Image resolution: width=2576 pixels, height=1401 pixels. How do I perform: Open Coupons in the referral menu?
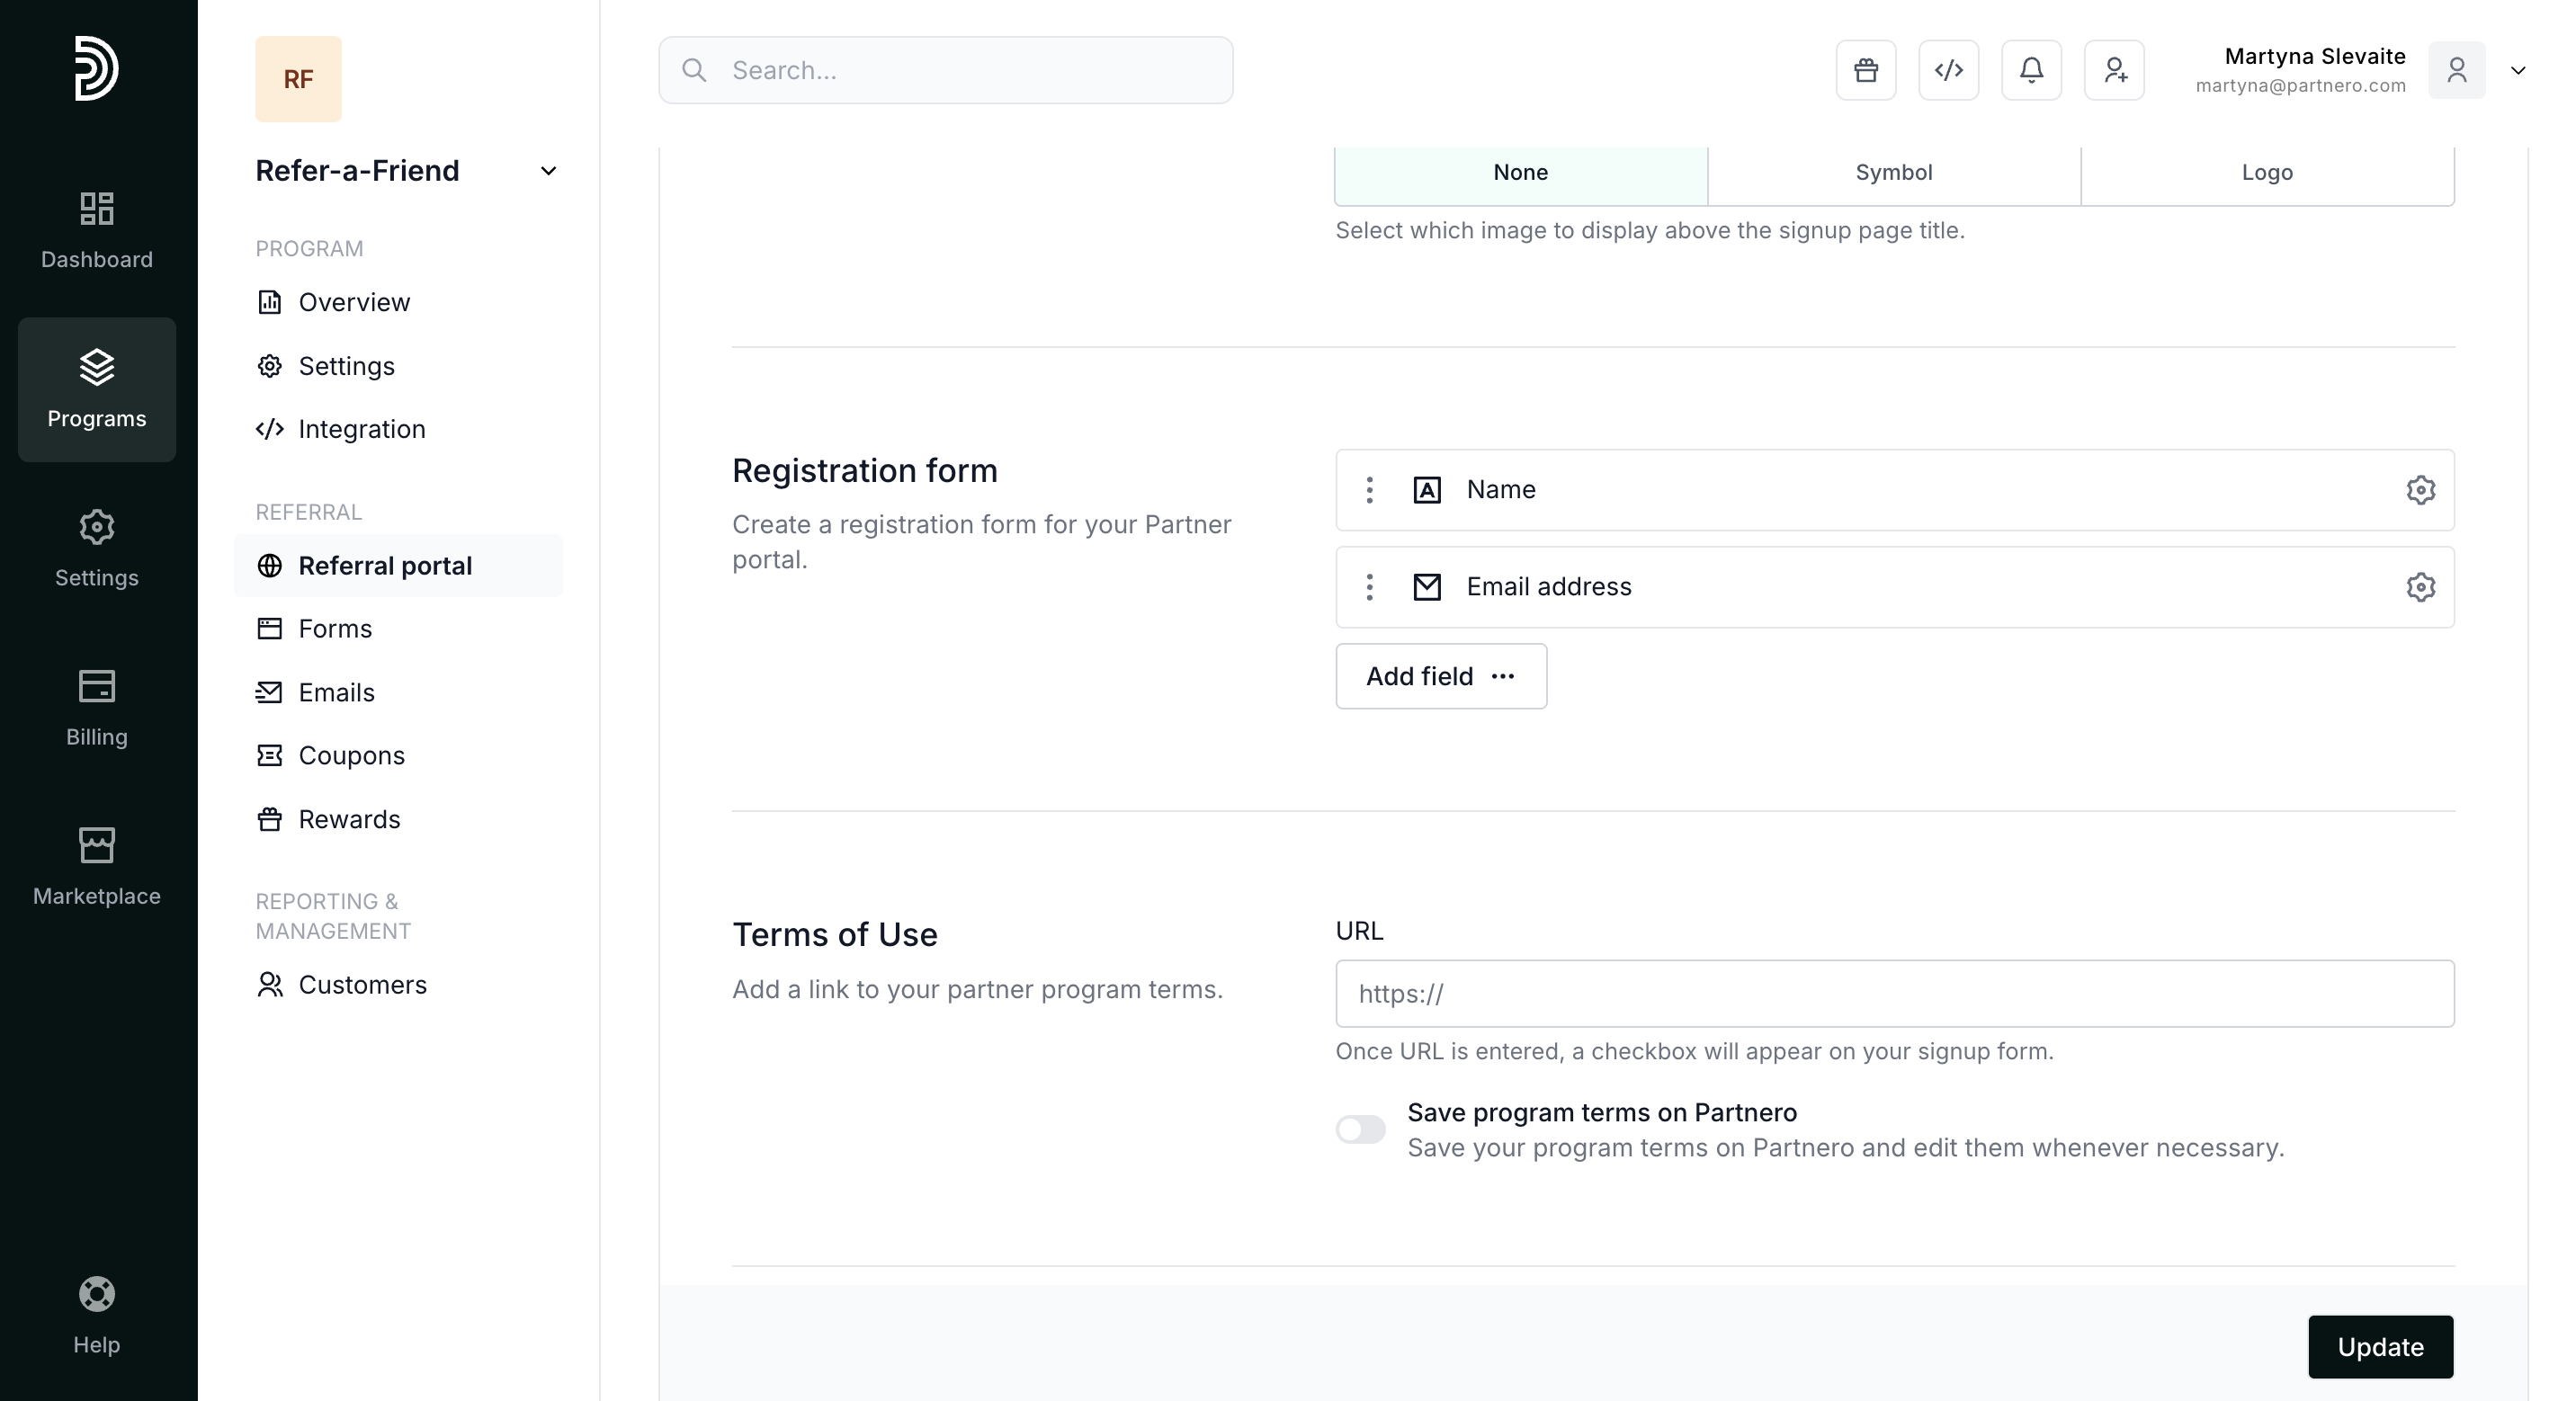click(x=351, y=756)
